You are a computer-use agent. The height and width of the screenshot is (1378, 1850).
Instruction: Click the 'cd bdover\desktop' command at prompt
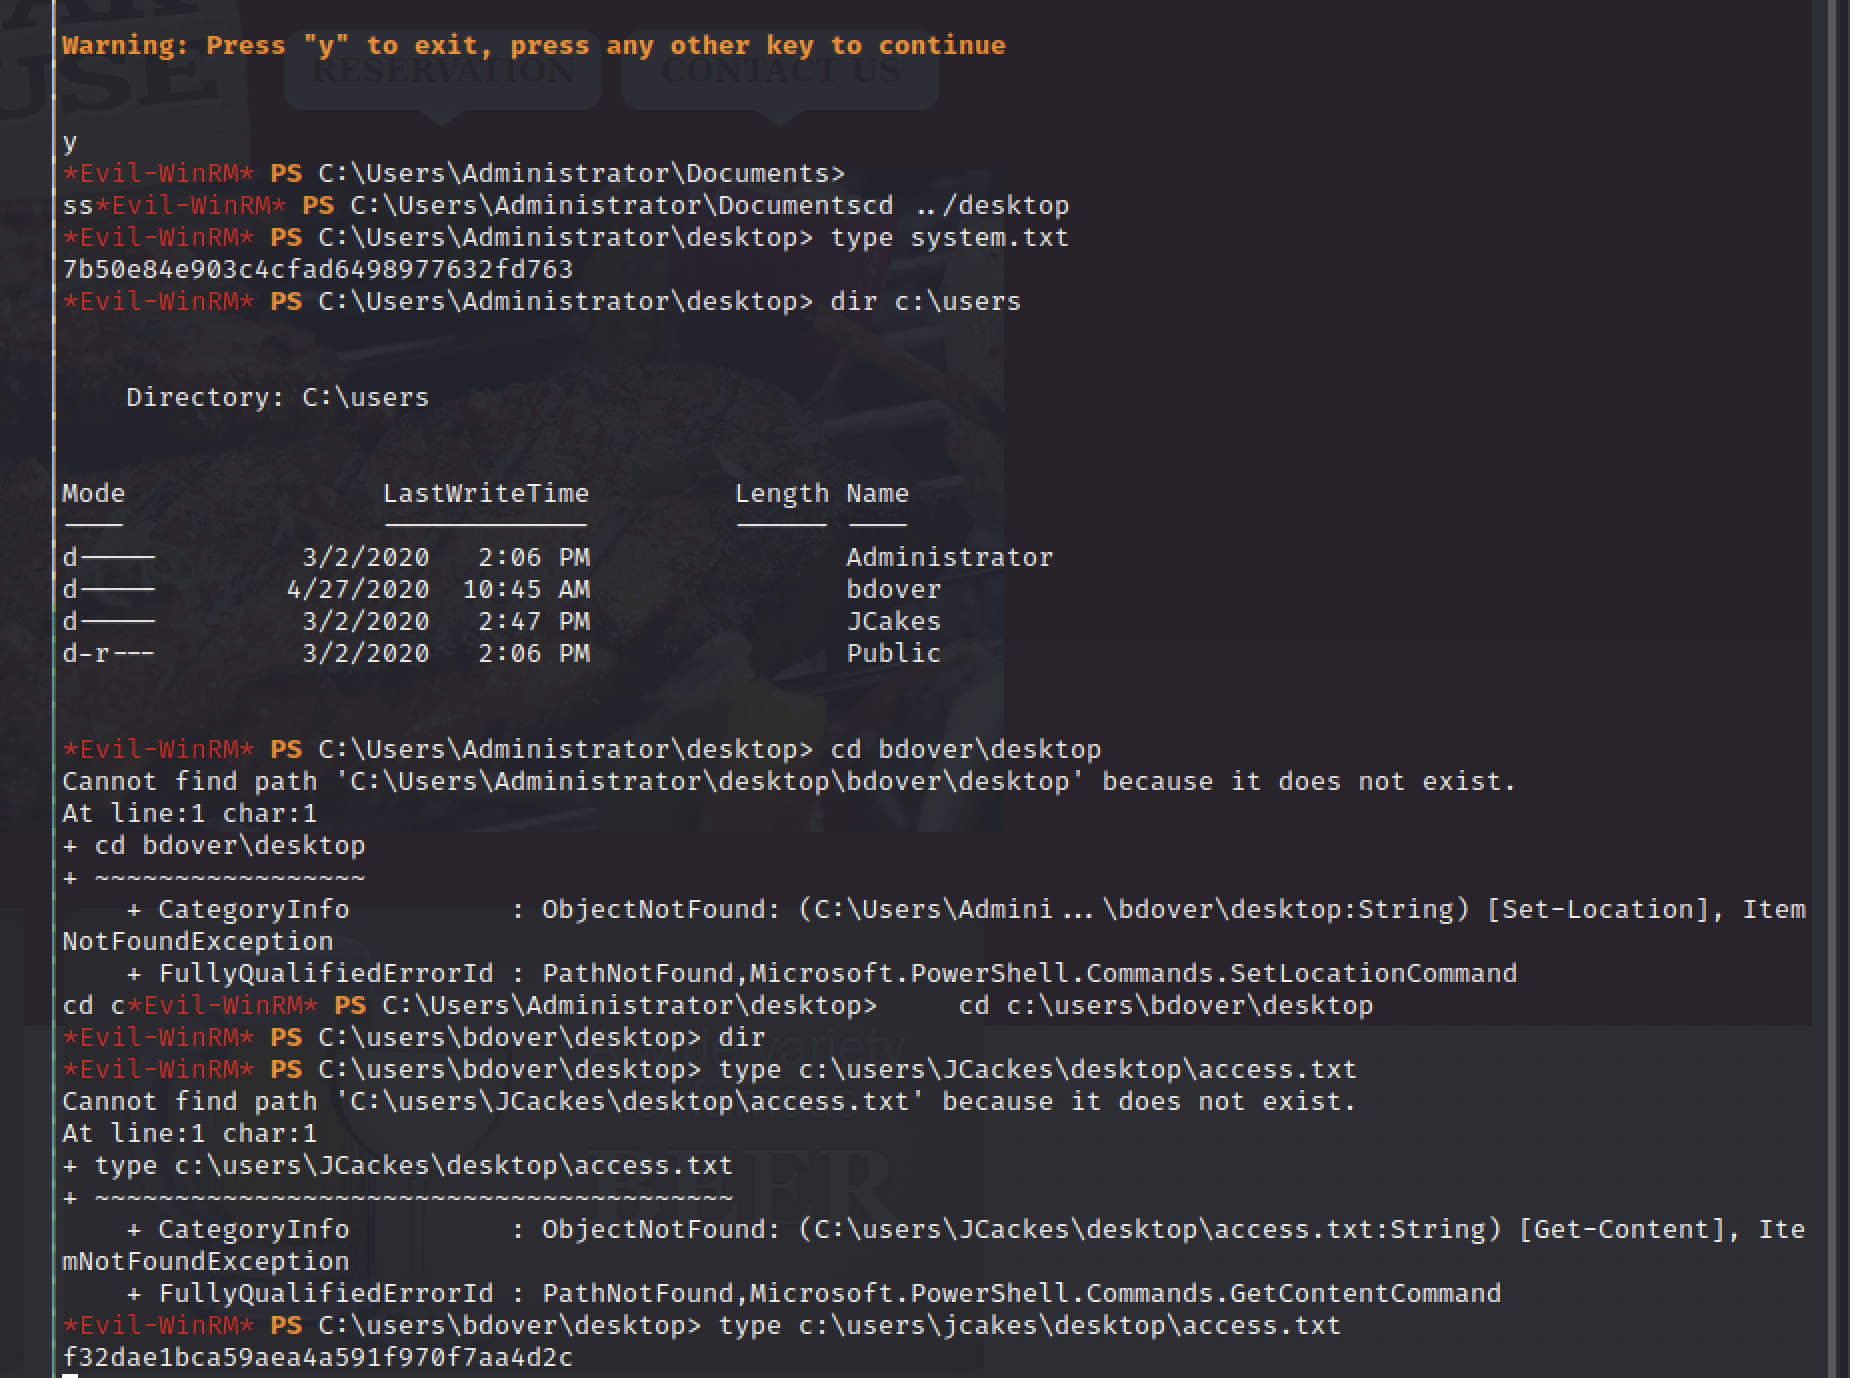965,750
